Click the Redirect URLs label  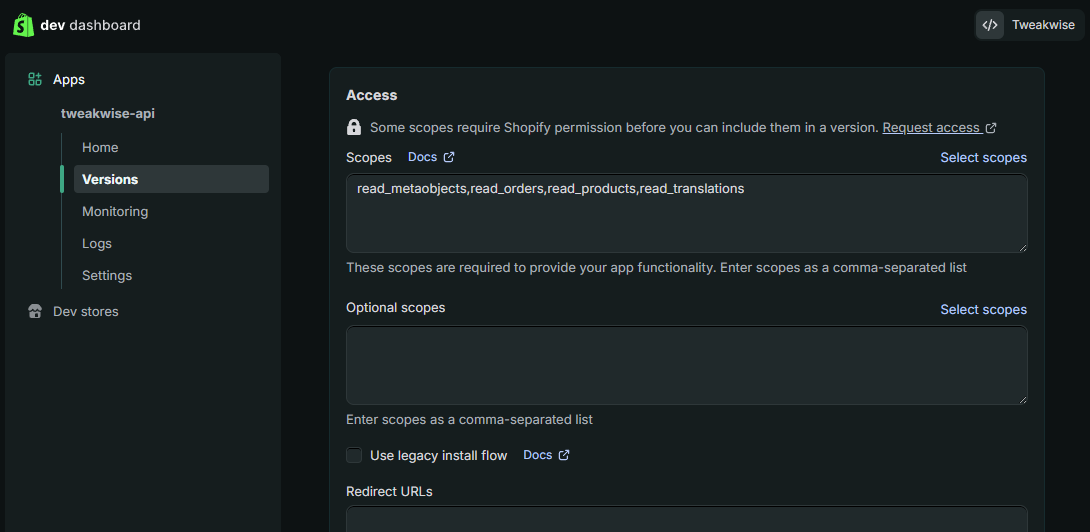[x=389, y=492]
